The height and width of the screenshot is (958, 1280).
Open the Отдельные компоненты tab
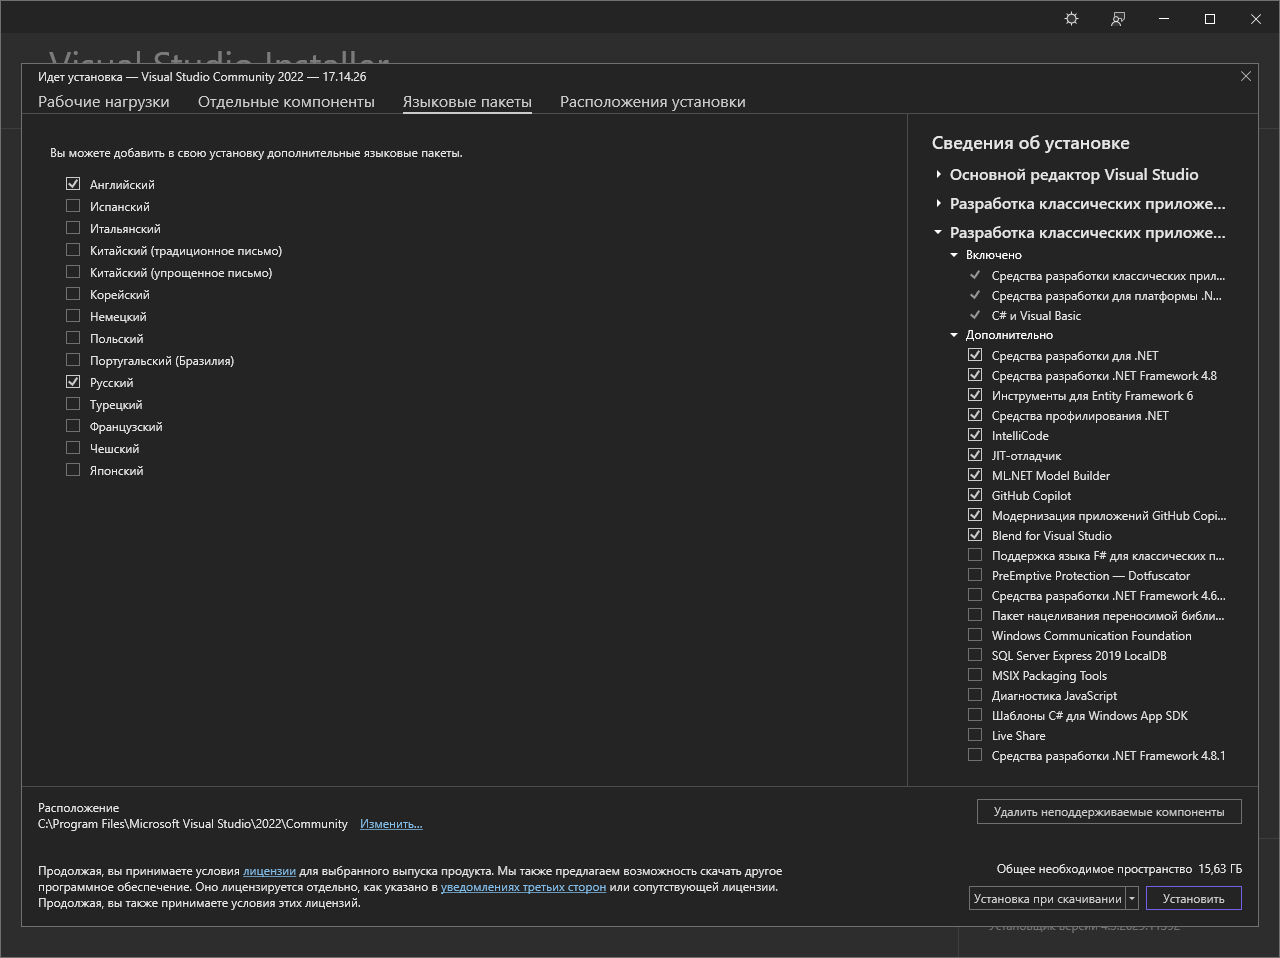click(x=286, y=102)
